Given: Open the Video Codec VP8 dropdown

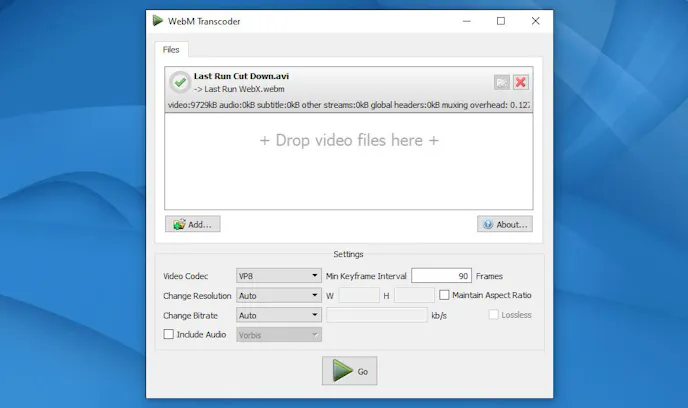Looking at the screenshot, I should 278,276.
